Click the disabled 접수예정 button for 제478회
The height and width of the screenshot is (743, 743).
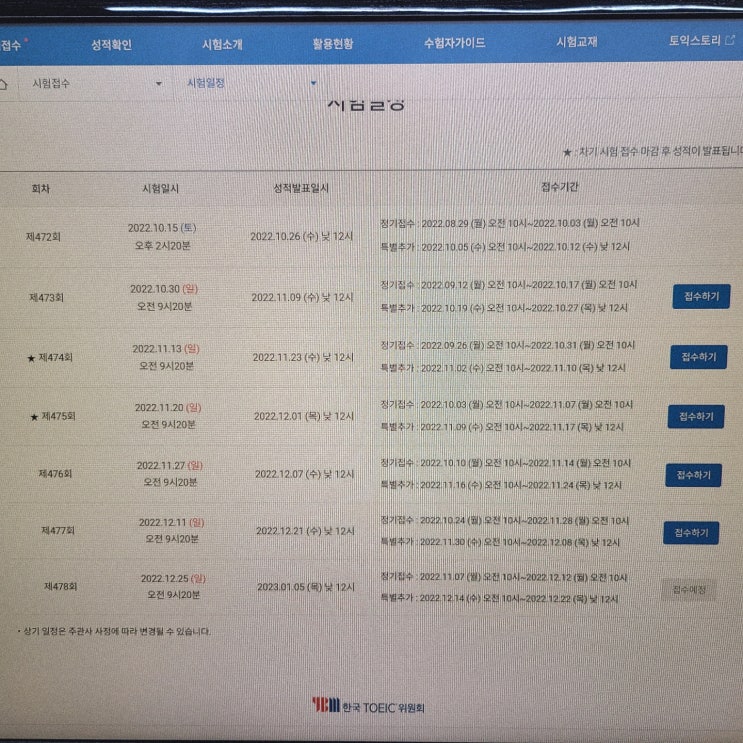(x=689, y=590)
